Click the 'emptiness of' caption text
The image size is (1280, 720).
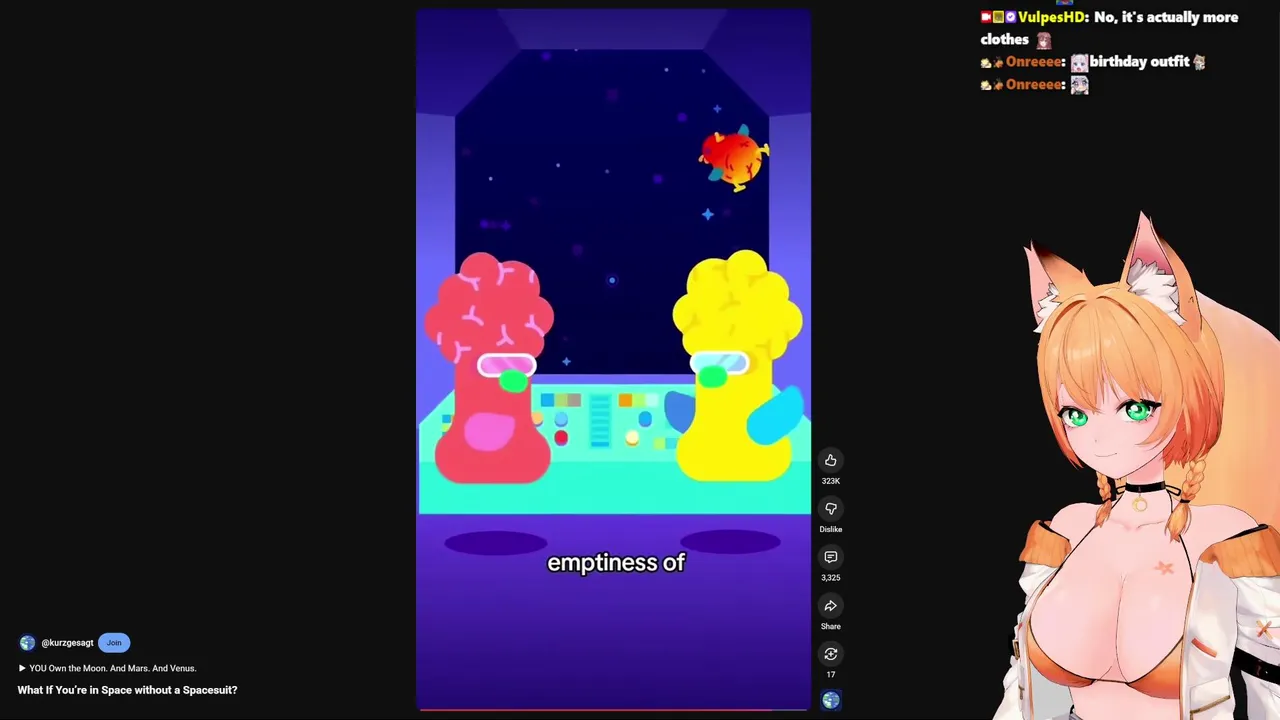pos(616,563)
